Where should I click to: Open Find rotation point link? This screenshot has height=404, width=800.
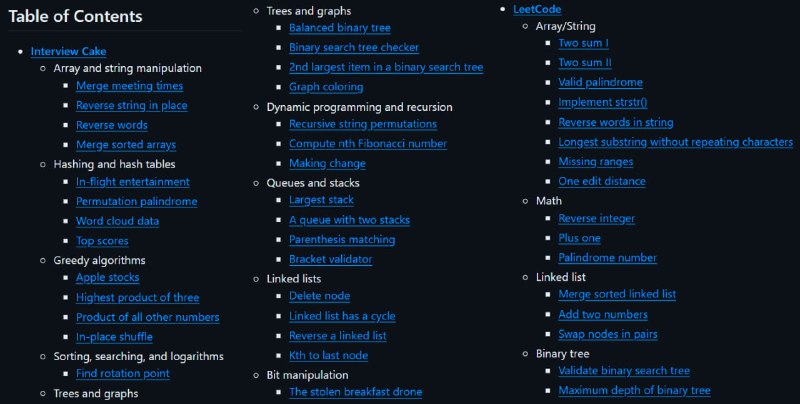coord(123,373)
